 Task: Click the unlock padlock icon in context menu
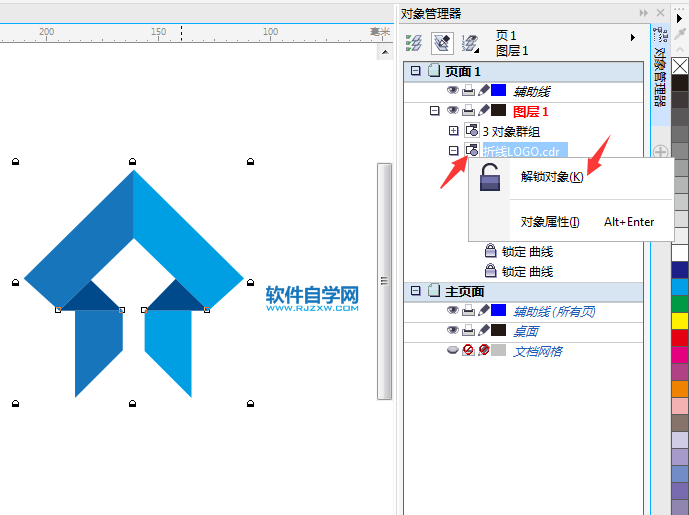[490, 177]
